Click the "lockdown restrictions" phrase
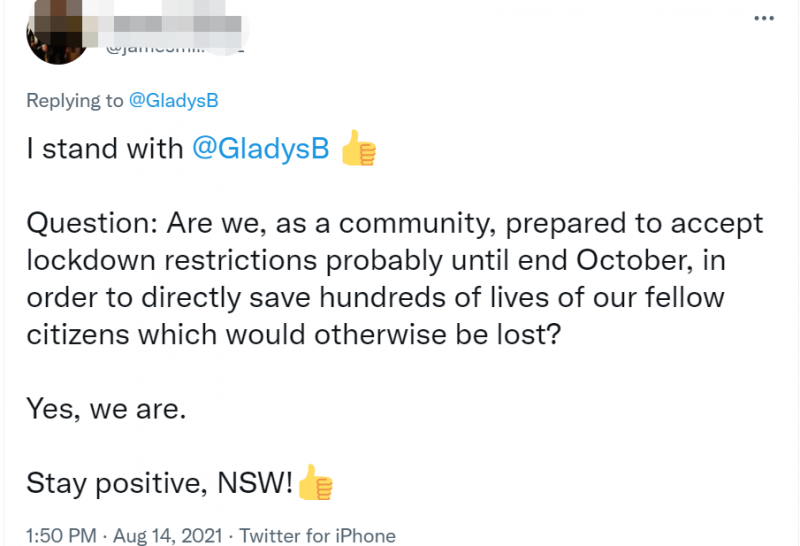The image size is (800, 546). [171, 260]
